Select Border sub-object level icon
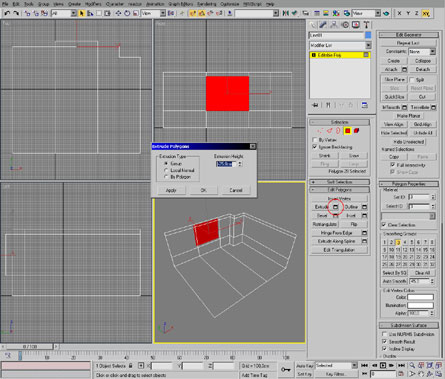This screenshot has width=445, height=379. pyautogui.click(x=338, y=131)
